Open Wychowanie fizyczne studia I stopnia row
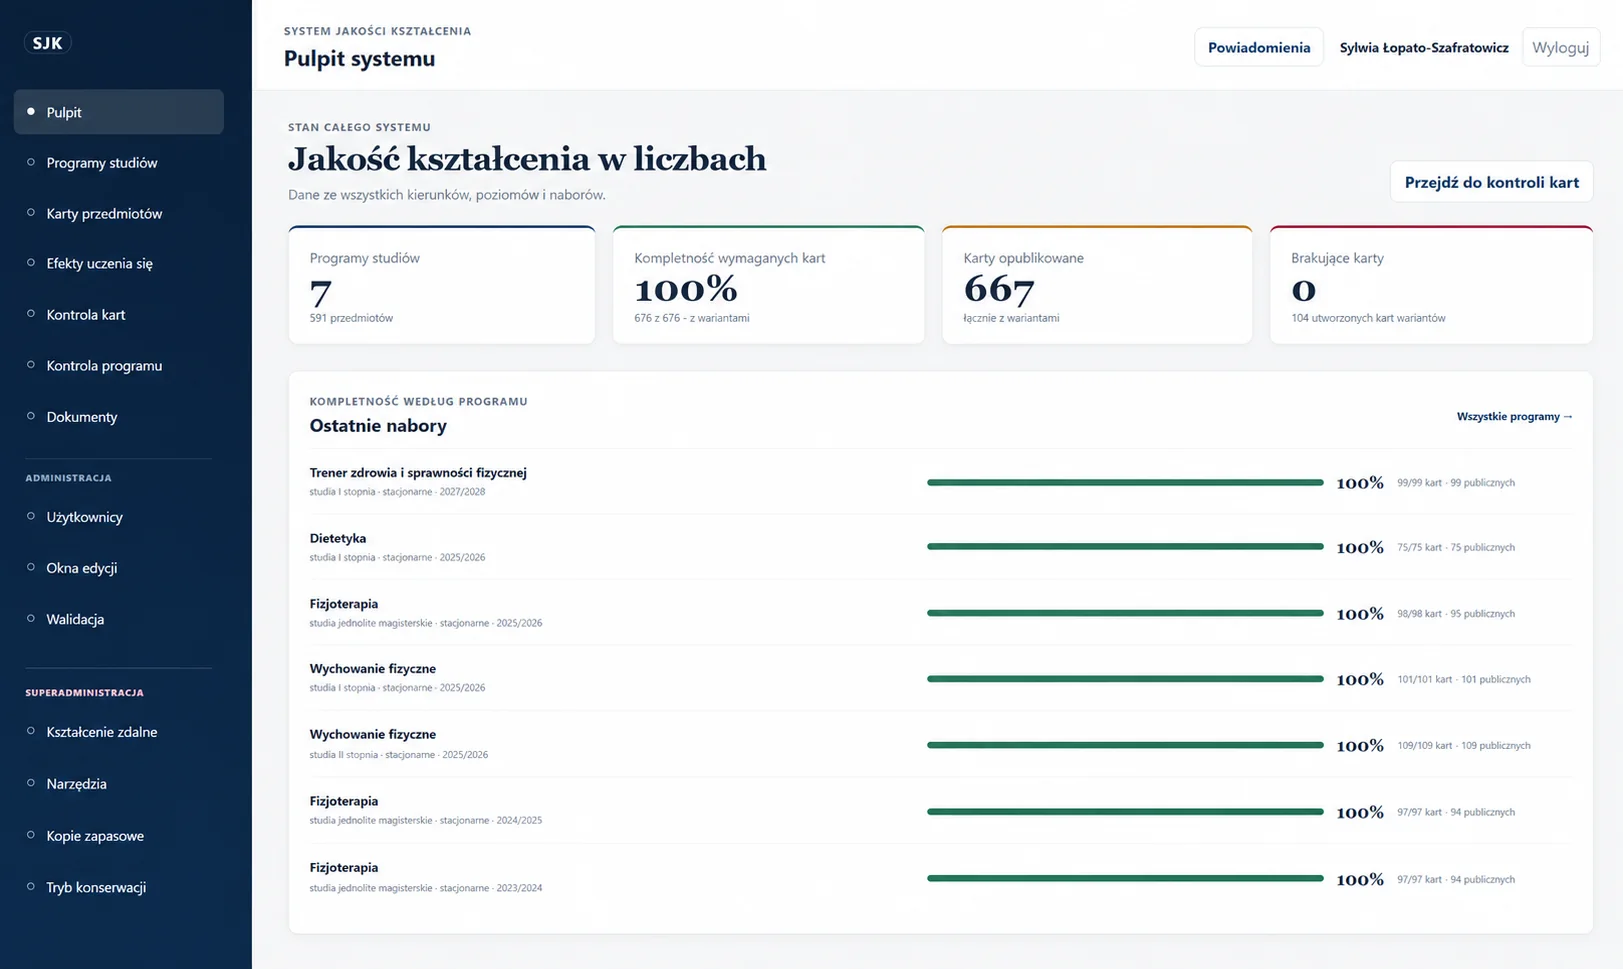Screen dimensions: 1623x969 pyautogui.click(x=941, y=678)
